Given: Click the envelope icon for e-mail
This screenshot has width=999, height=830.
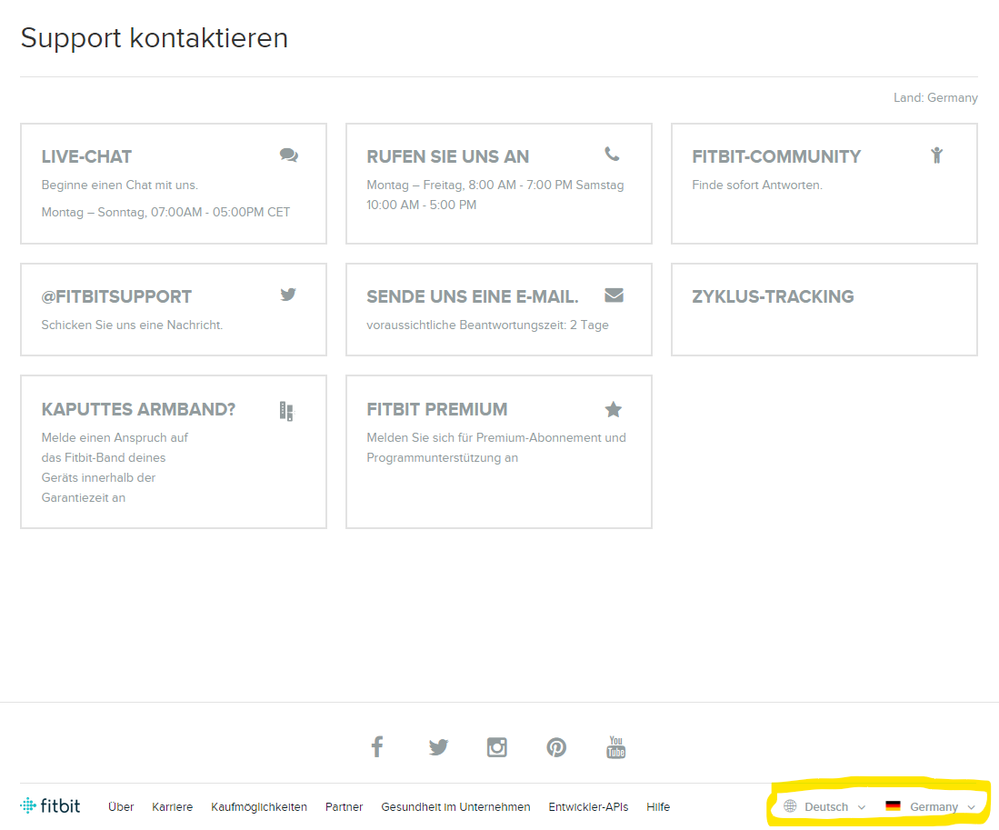Looking at the screenshot, I should 614,295.
